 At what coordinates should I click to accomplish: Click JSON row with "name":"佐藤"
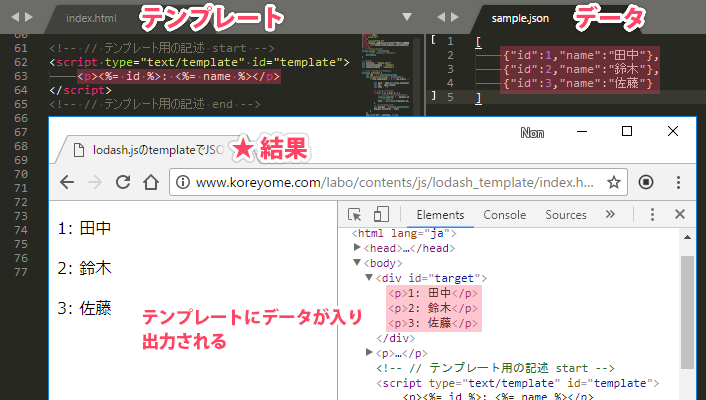click(578, 83)
